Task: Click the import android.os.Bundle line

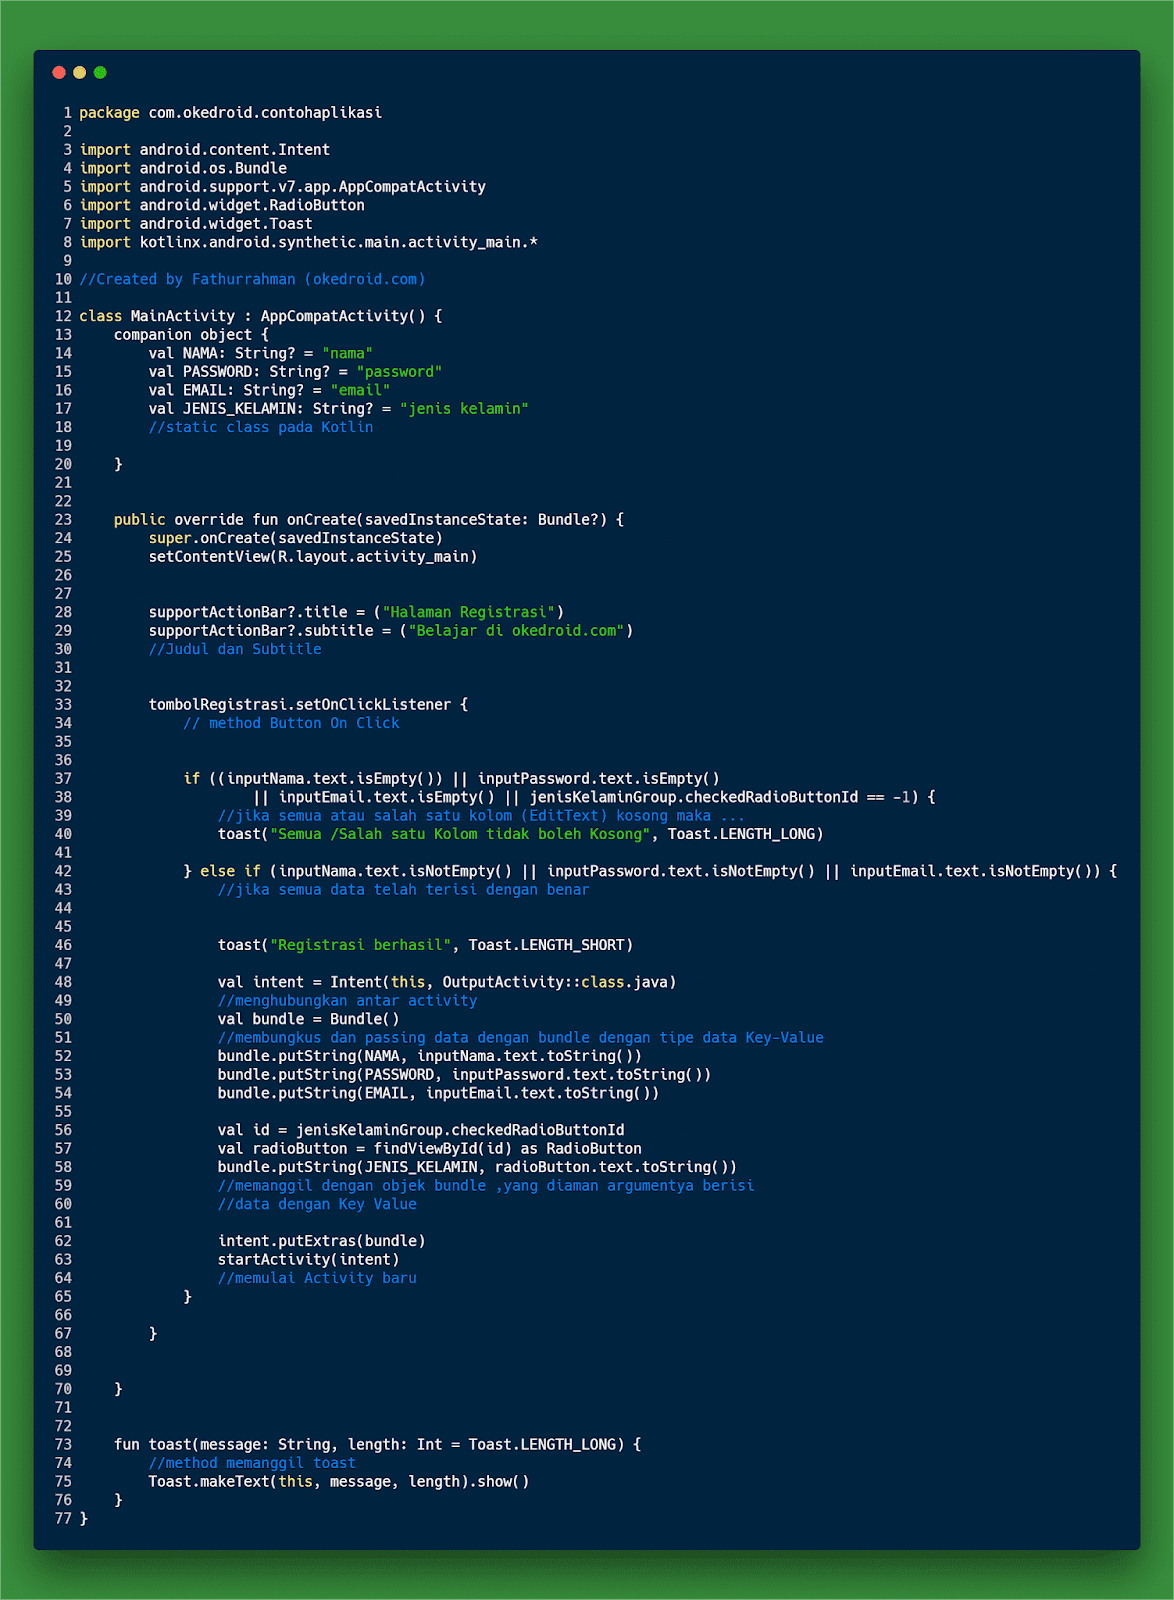Action: click(183, 168)
